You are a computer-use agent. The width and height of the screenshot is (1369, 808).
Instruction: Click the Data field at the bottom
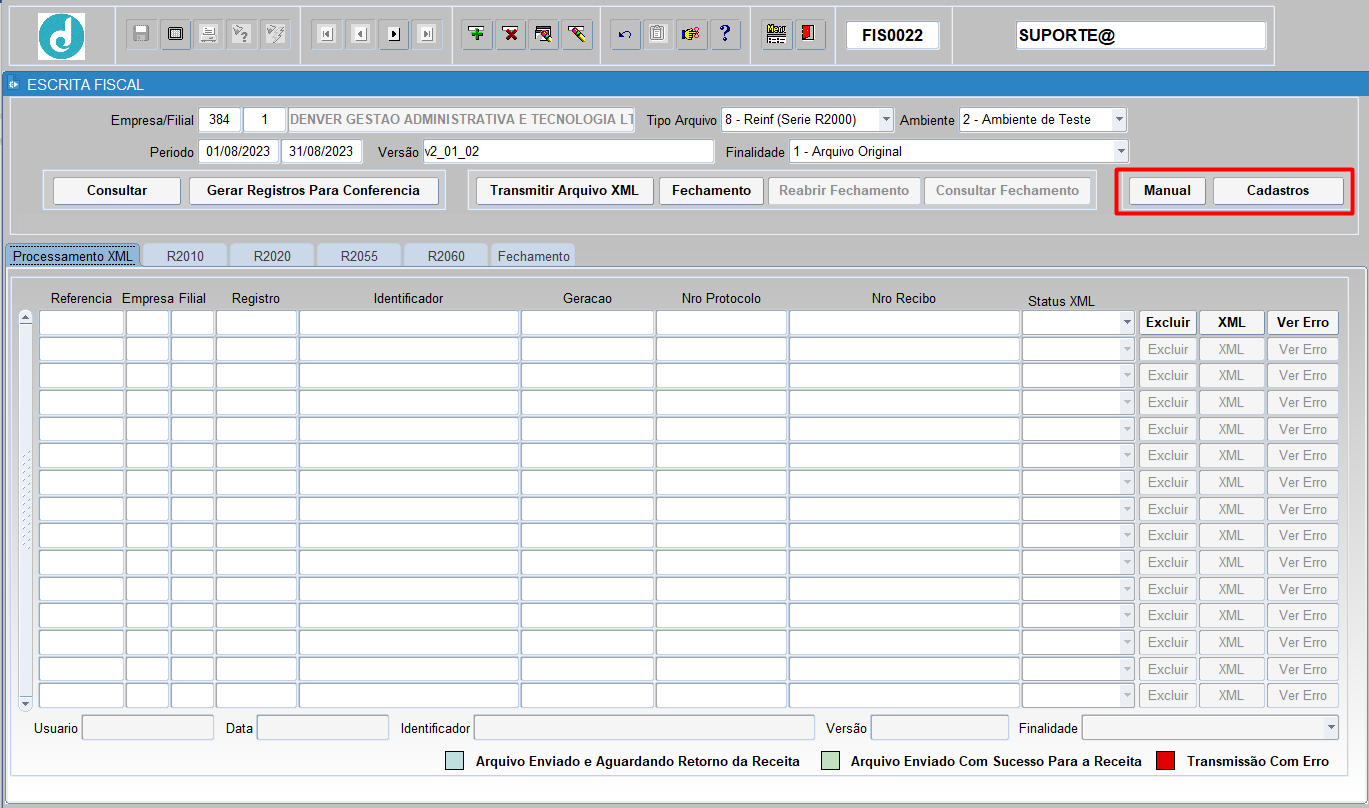click(x=323, y=728)
